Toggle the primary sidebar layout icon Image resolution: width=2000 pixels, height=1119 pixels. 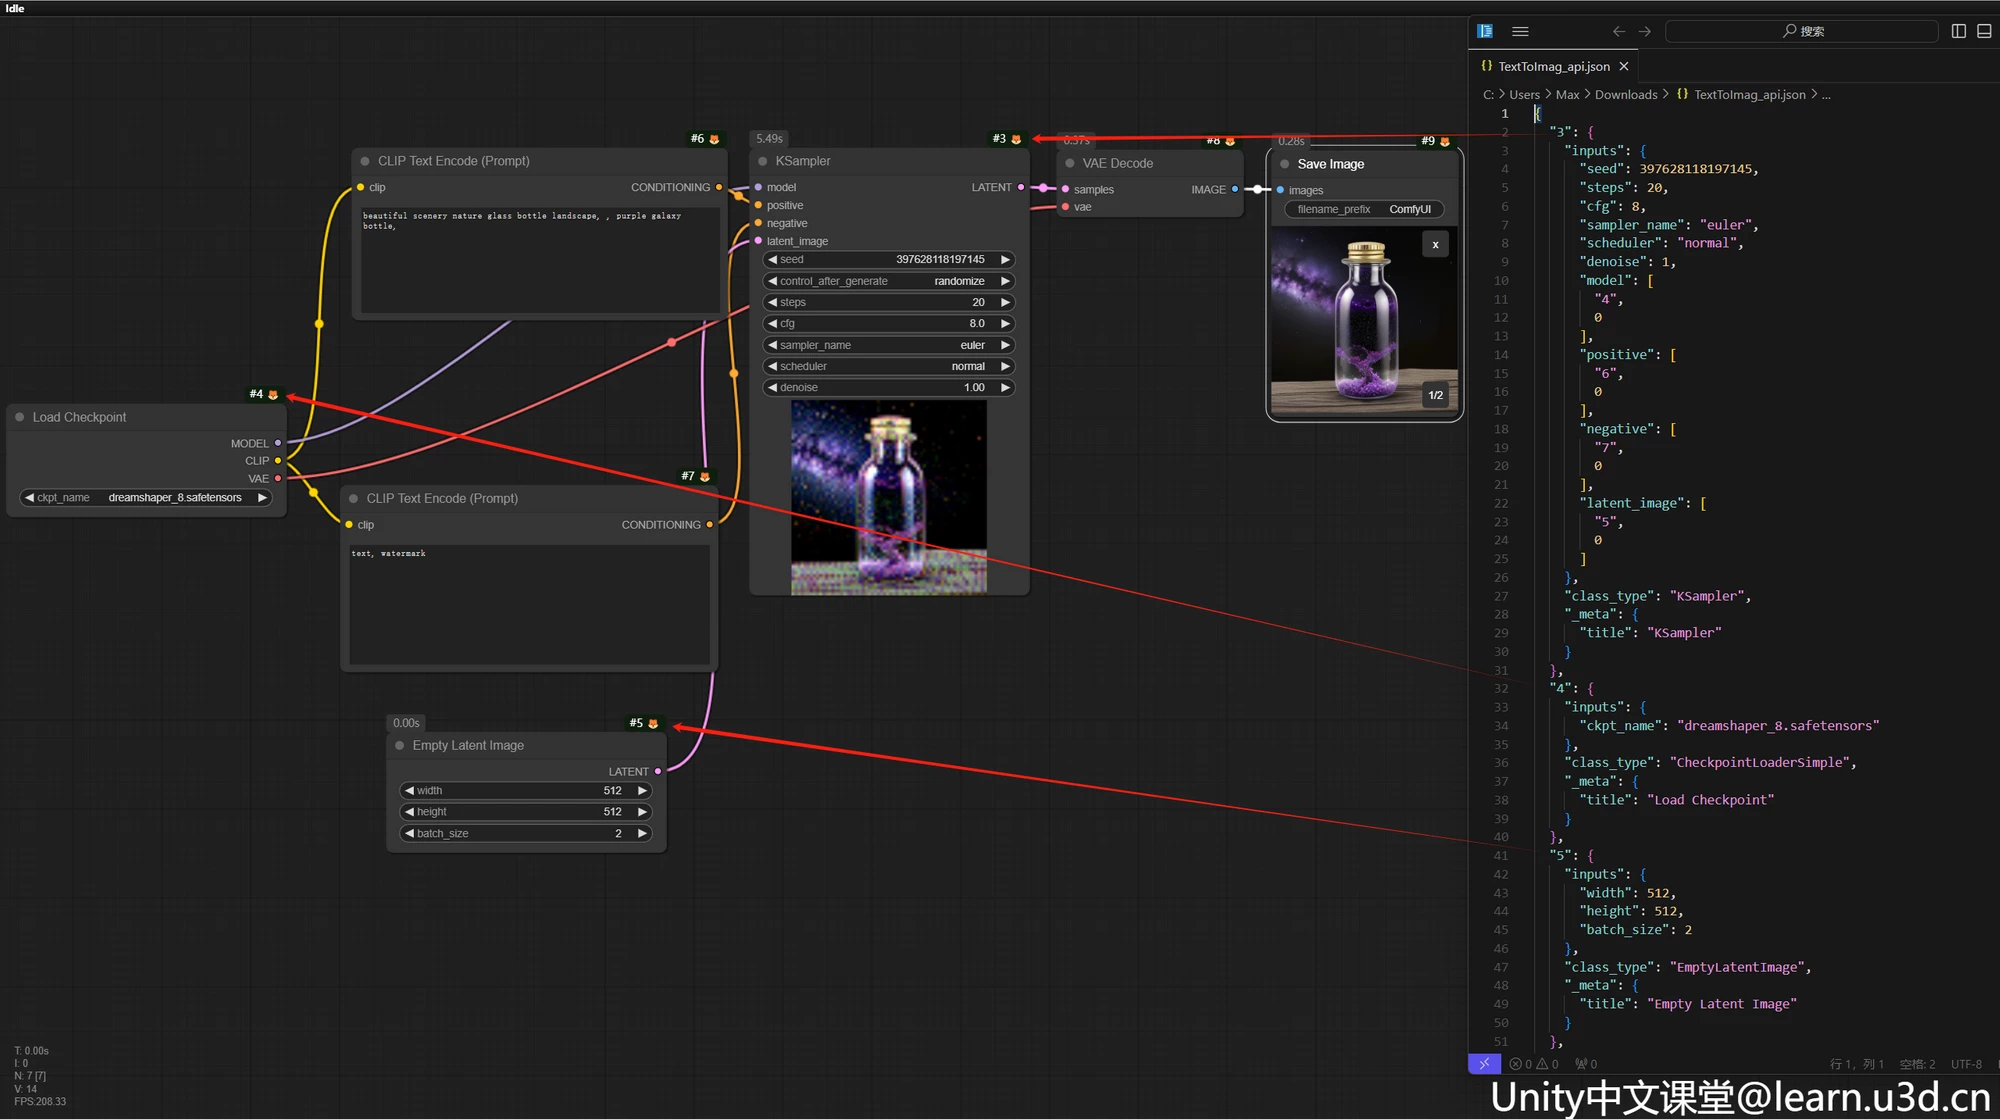tap(1958, 31)
